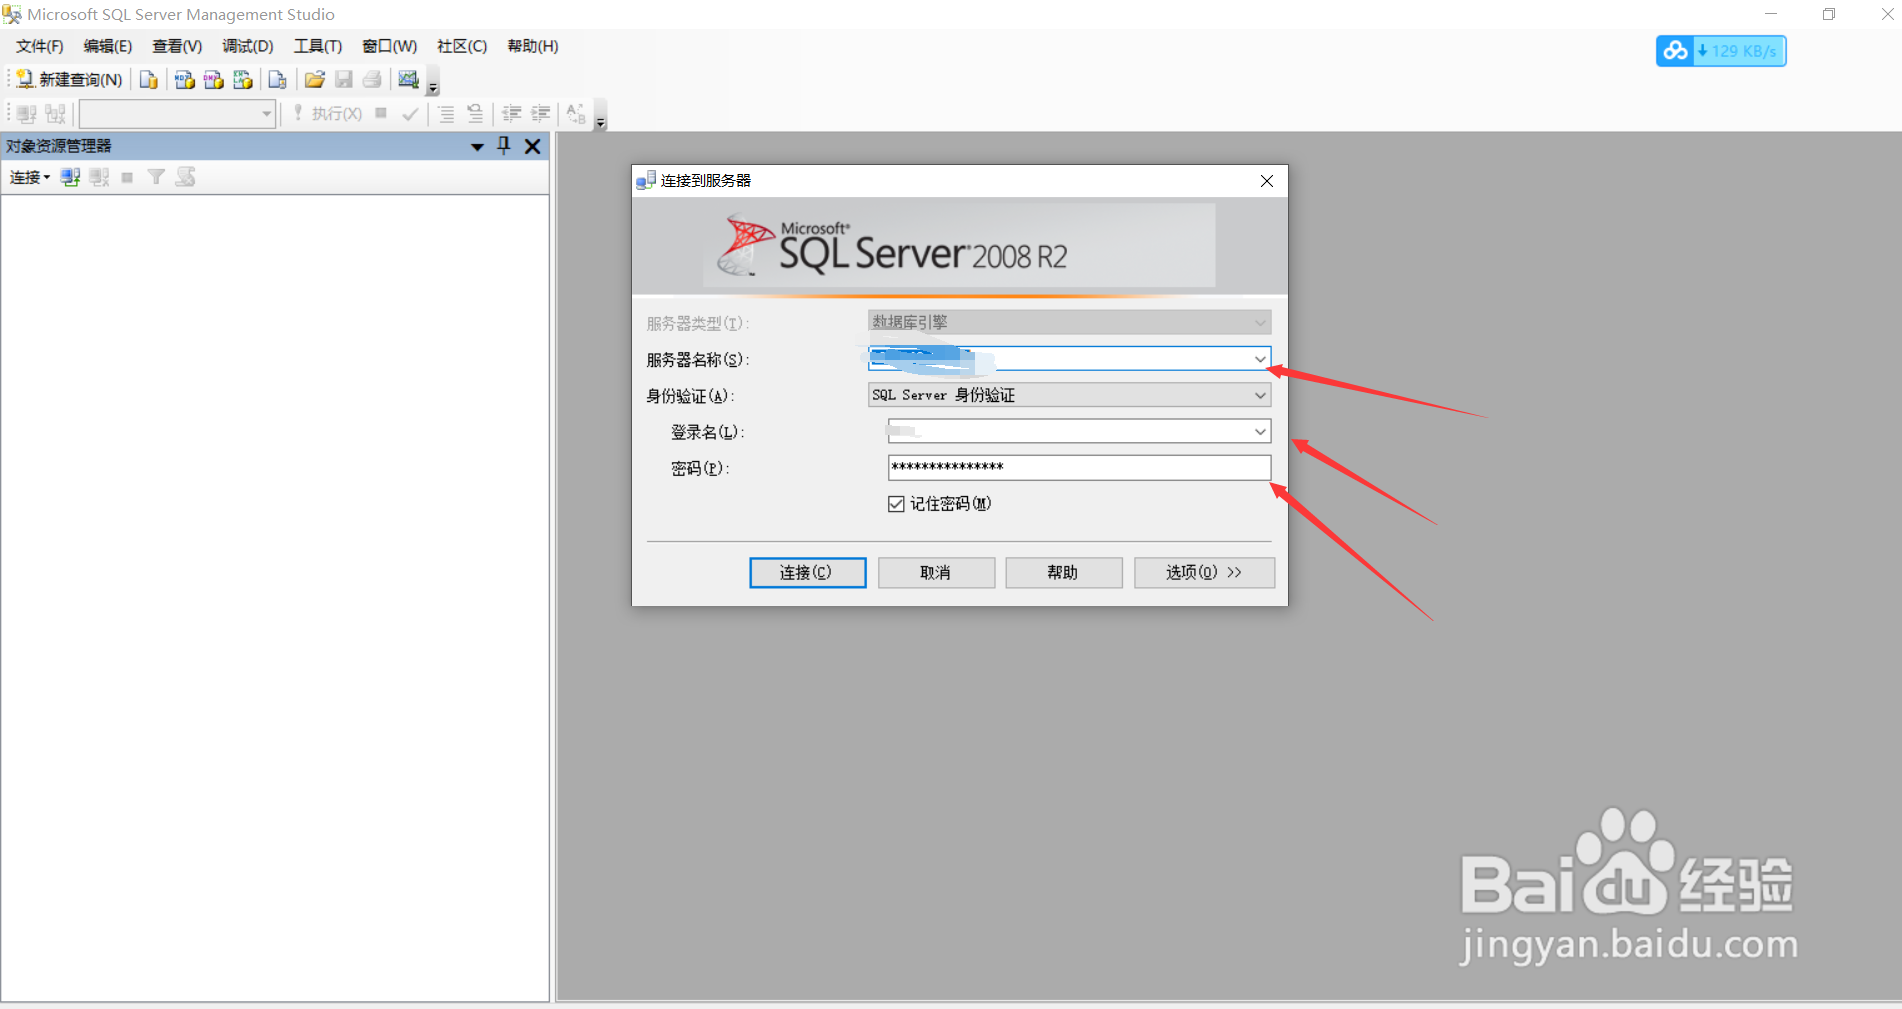Click the Database Engine Query icon
Viewport: 1902px width, 1009px height.
click(148, 80)
